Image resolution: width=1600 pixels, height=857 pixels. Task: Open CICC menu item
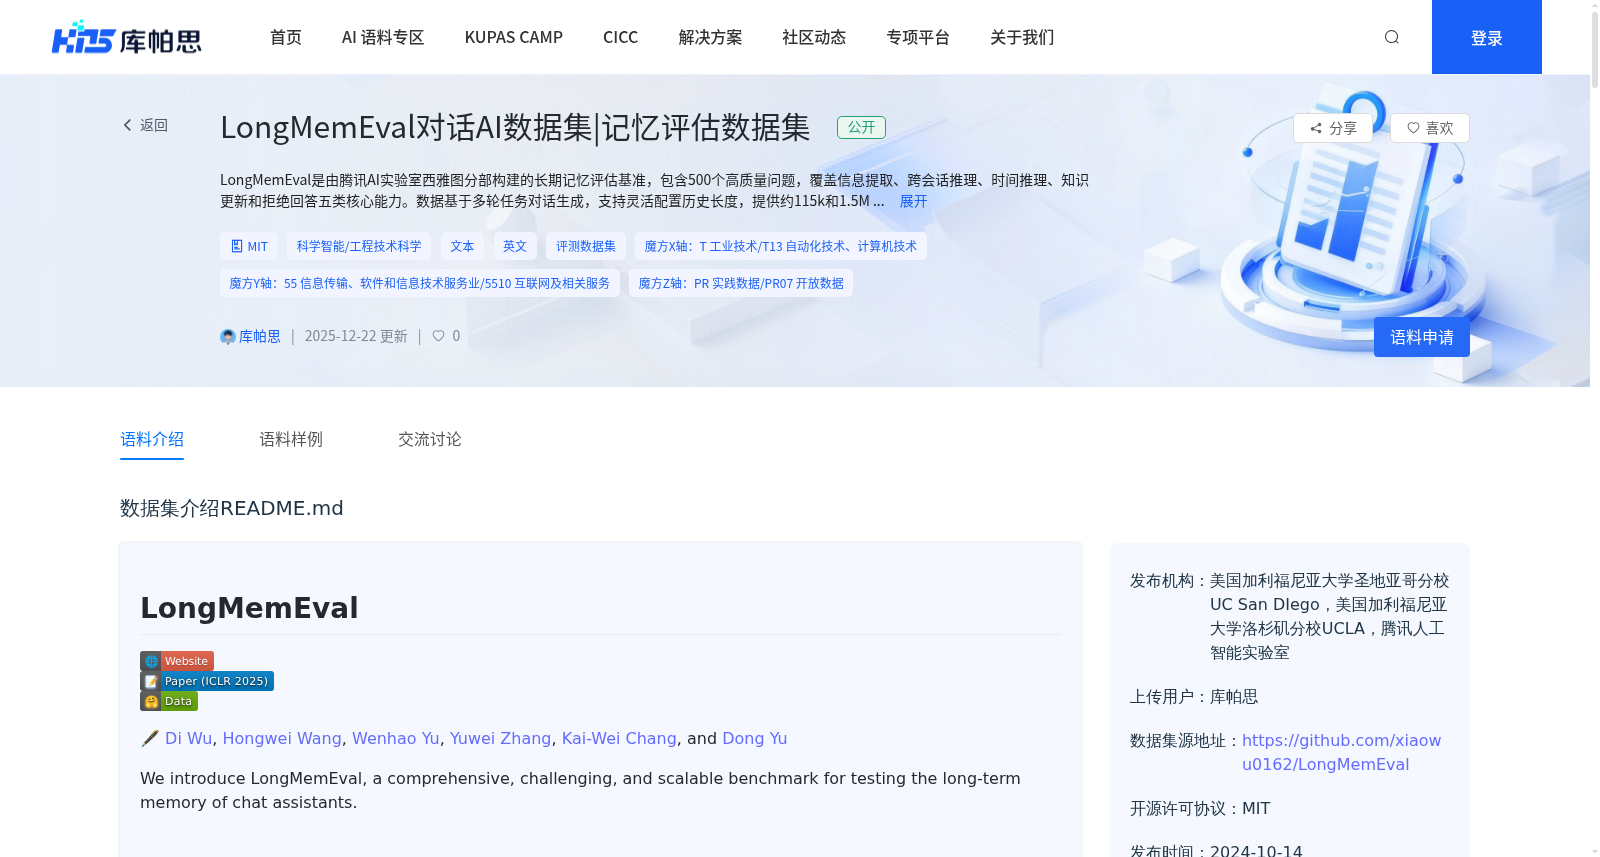620,37
